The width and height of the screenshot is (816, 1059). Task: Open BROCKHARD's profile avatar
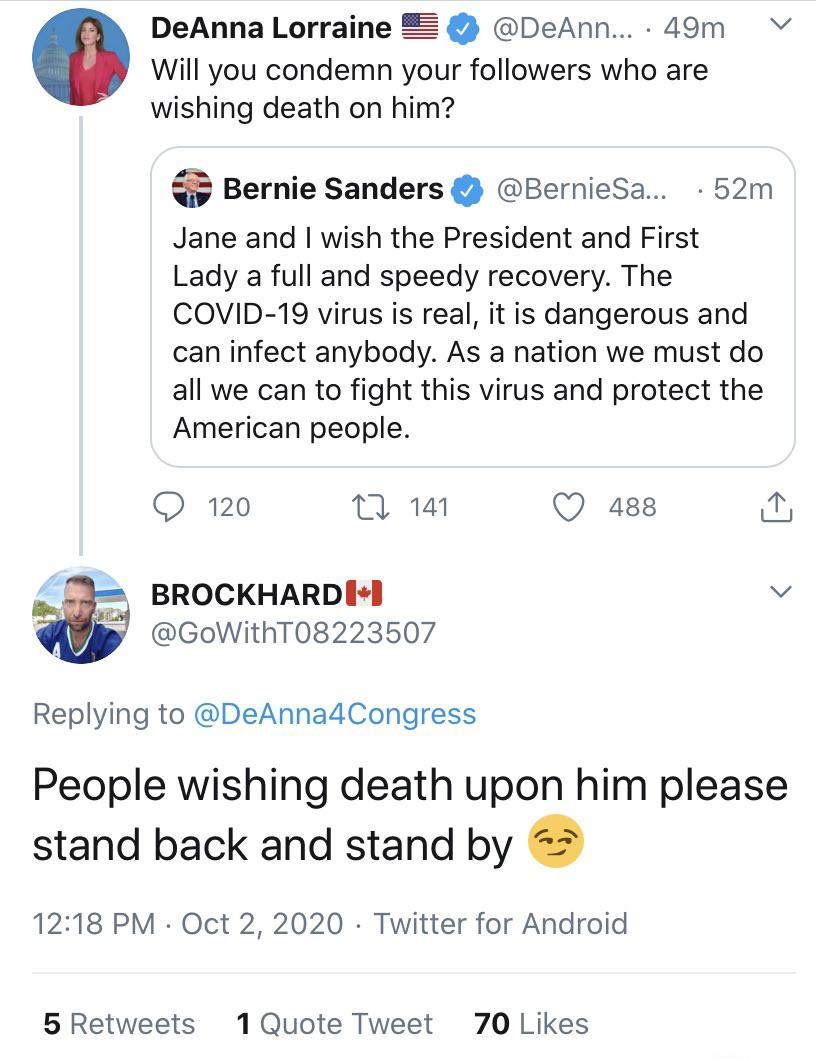(x=81, y=614)
